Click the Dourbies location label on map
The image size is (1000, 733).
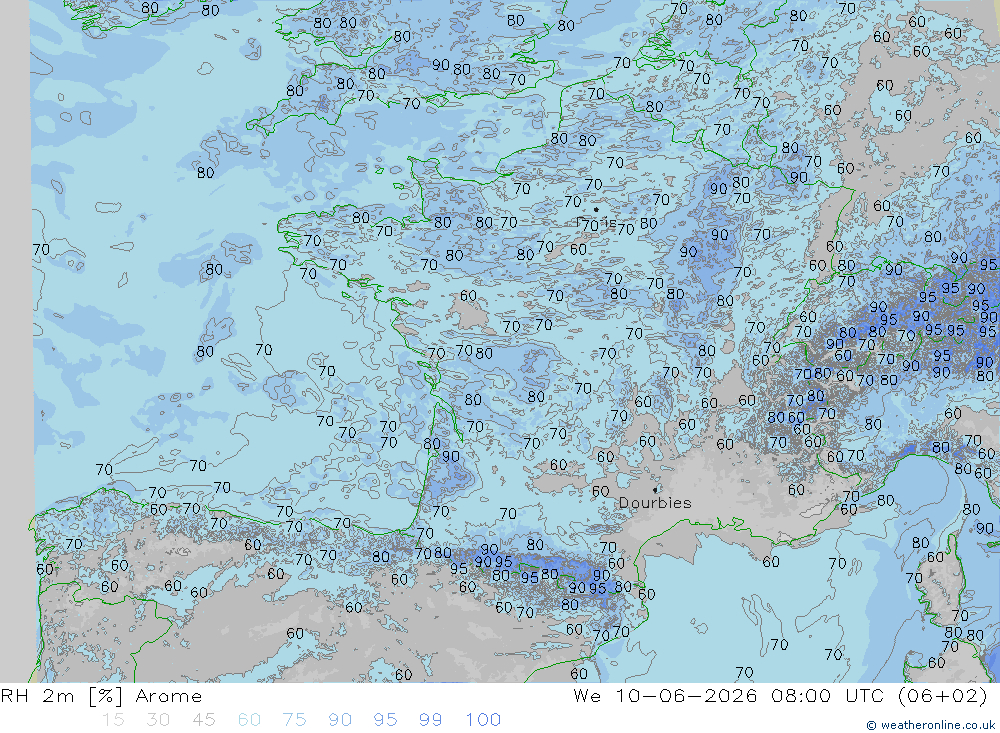(x=655, y=503)
